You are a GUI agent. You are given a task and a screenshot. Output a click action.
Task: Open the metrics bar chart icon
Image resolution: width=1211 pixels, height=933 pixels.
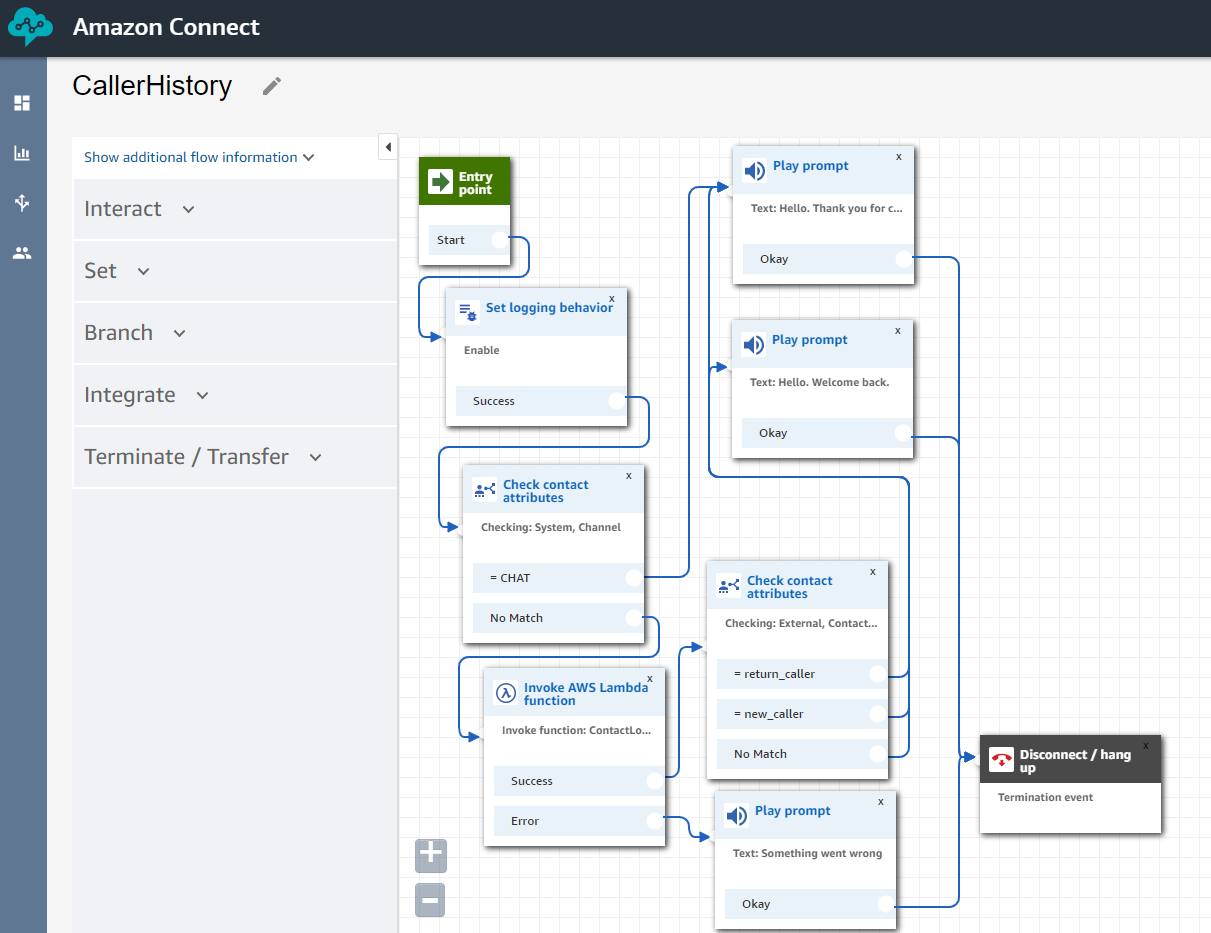[x=22, y=153]
